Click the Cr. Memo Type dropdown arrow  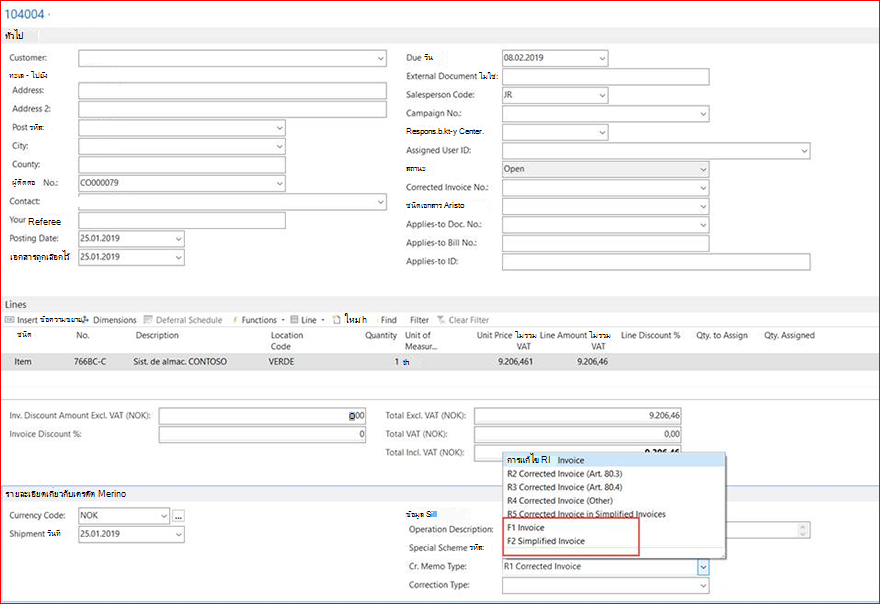[703, 567]
